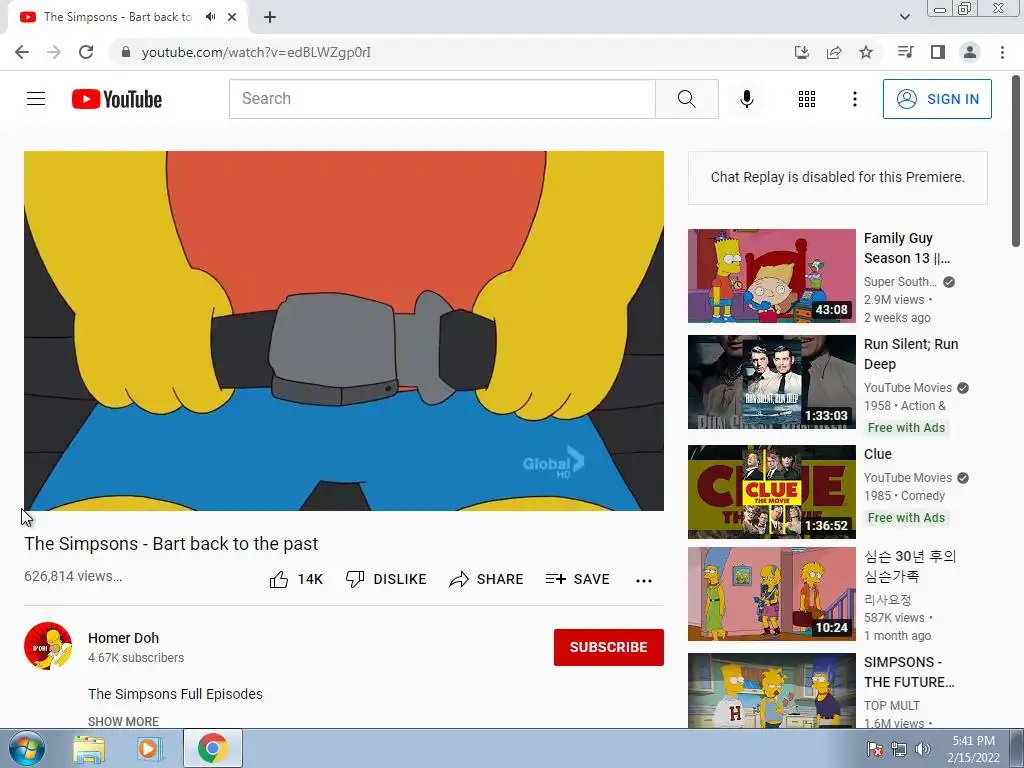Viewport: 1024px width, 768px height.
Task: Click the 리사요정 channel name
Action: tap(888, 600)
